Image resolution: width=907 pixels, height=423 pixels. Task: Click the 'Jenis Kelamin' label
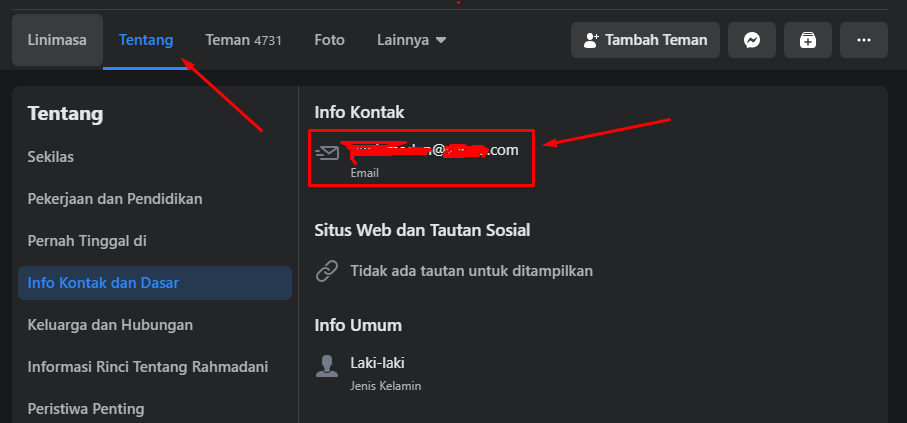coord(386,386)
